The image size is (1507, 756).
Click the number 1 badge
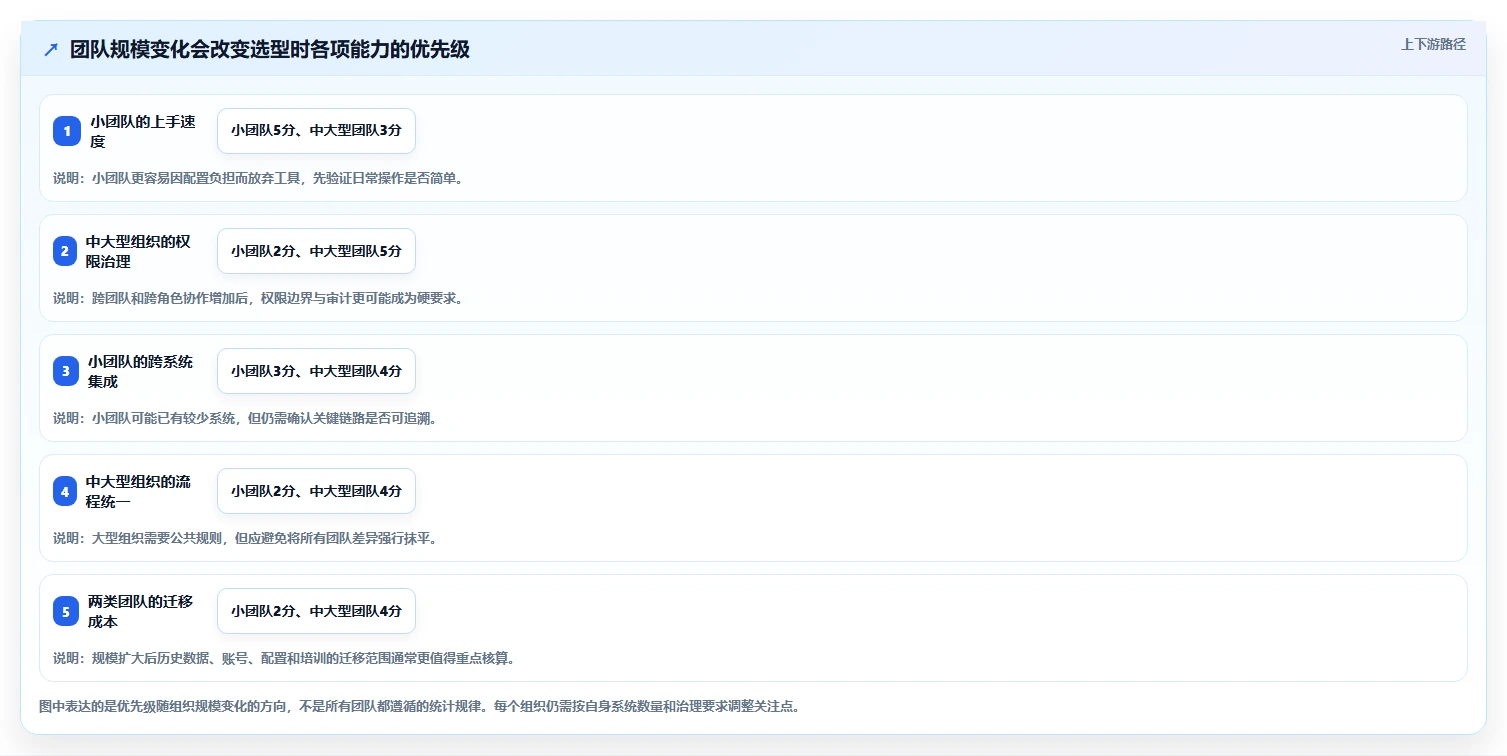click(x=66, y=131)
